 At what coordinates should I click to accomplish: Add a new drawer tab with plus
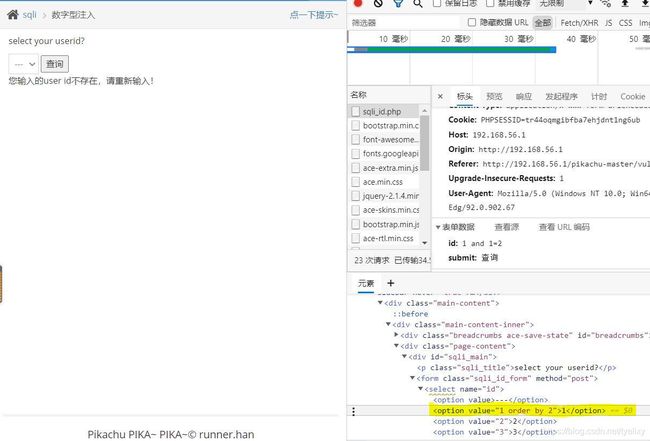pyautogui.click(x=390, y=283)
